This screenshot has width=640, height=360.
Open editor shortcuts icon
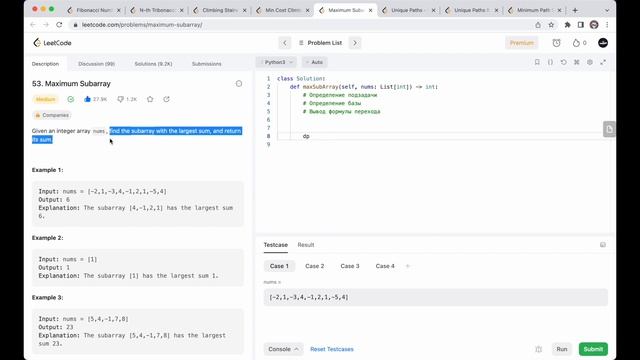pyautogui.click(x=576, y=62)
